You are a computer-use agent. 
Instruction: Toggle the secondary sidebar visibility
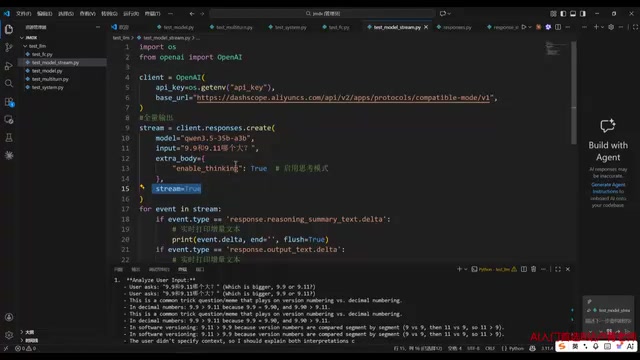coord(583,13)
